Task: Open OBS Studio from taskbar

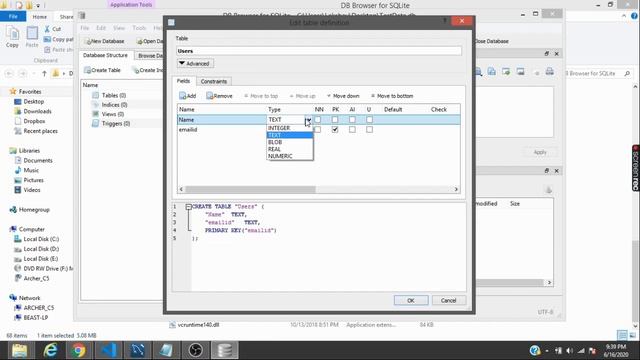Action: coord(196,350)
